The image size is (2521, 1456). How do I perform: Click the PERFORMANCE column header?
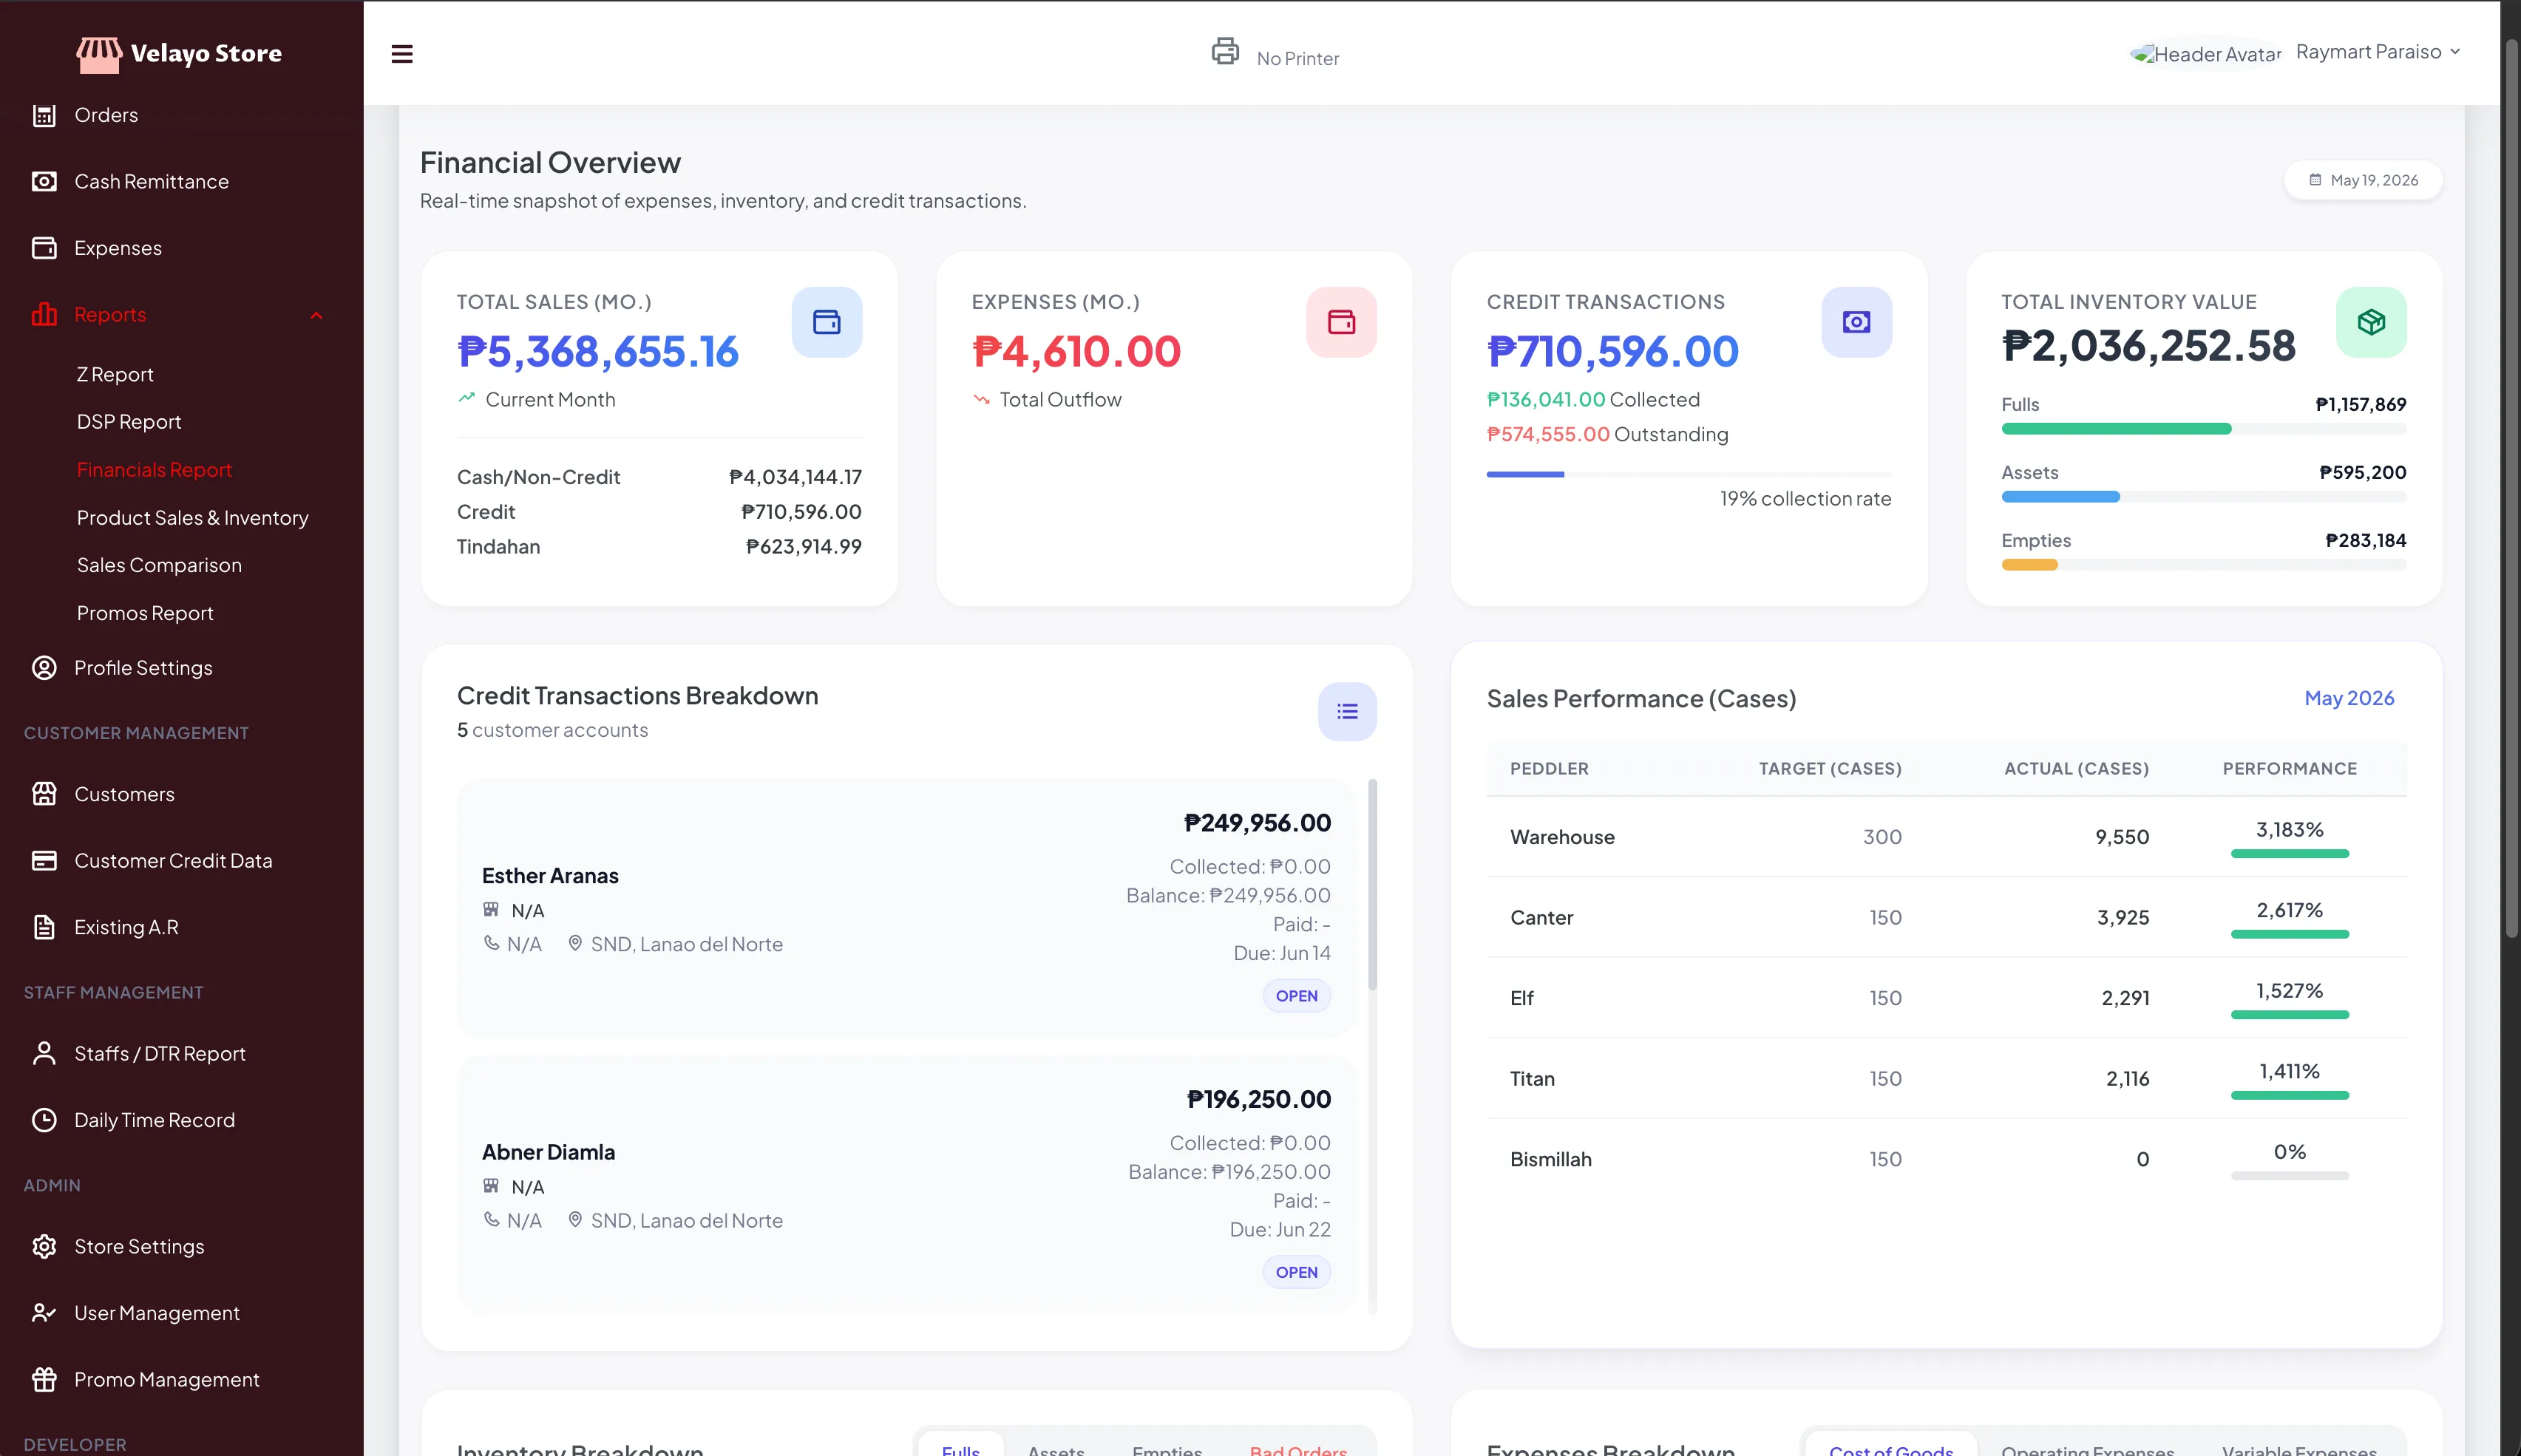[2289, 768]
